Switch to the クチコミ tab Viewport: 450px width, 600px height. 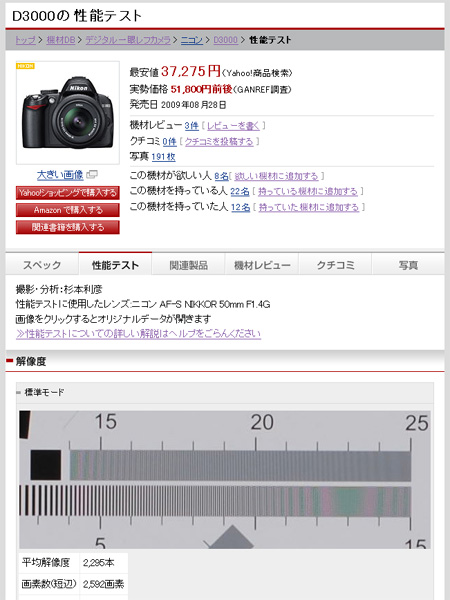[x=335, y=265]
